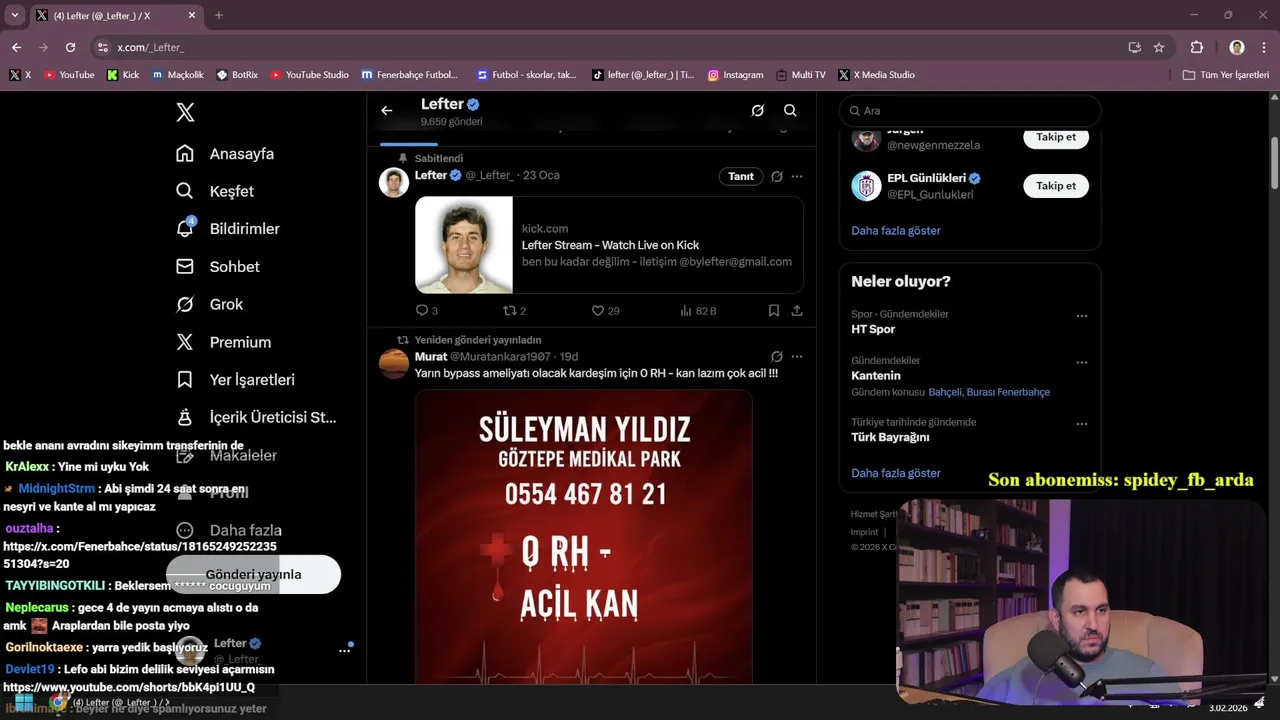The width and height of the screenshot is (1280, 720).
Task: Click Grok icon on Murat's post
Action: [777, 356]
